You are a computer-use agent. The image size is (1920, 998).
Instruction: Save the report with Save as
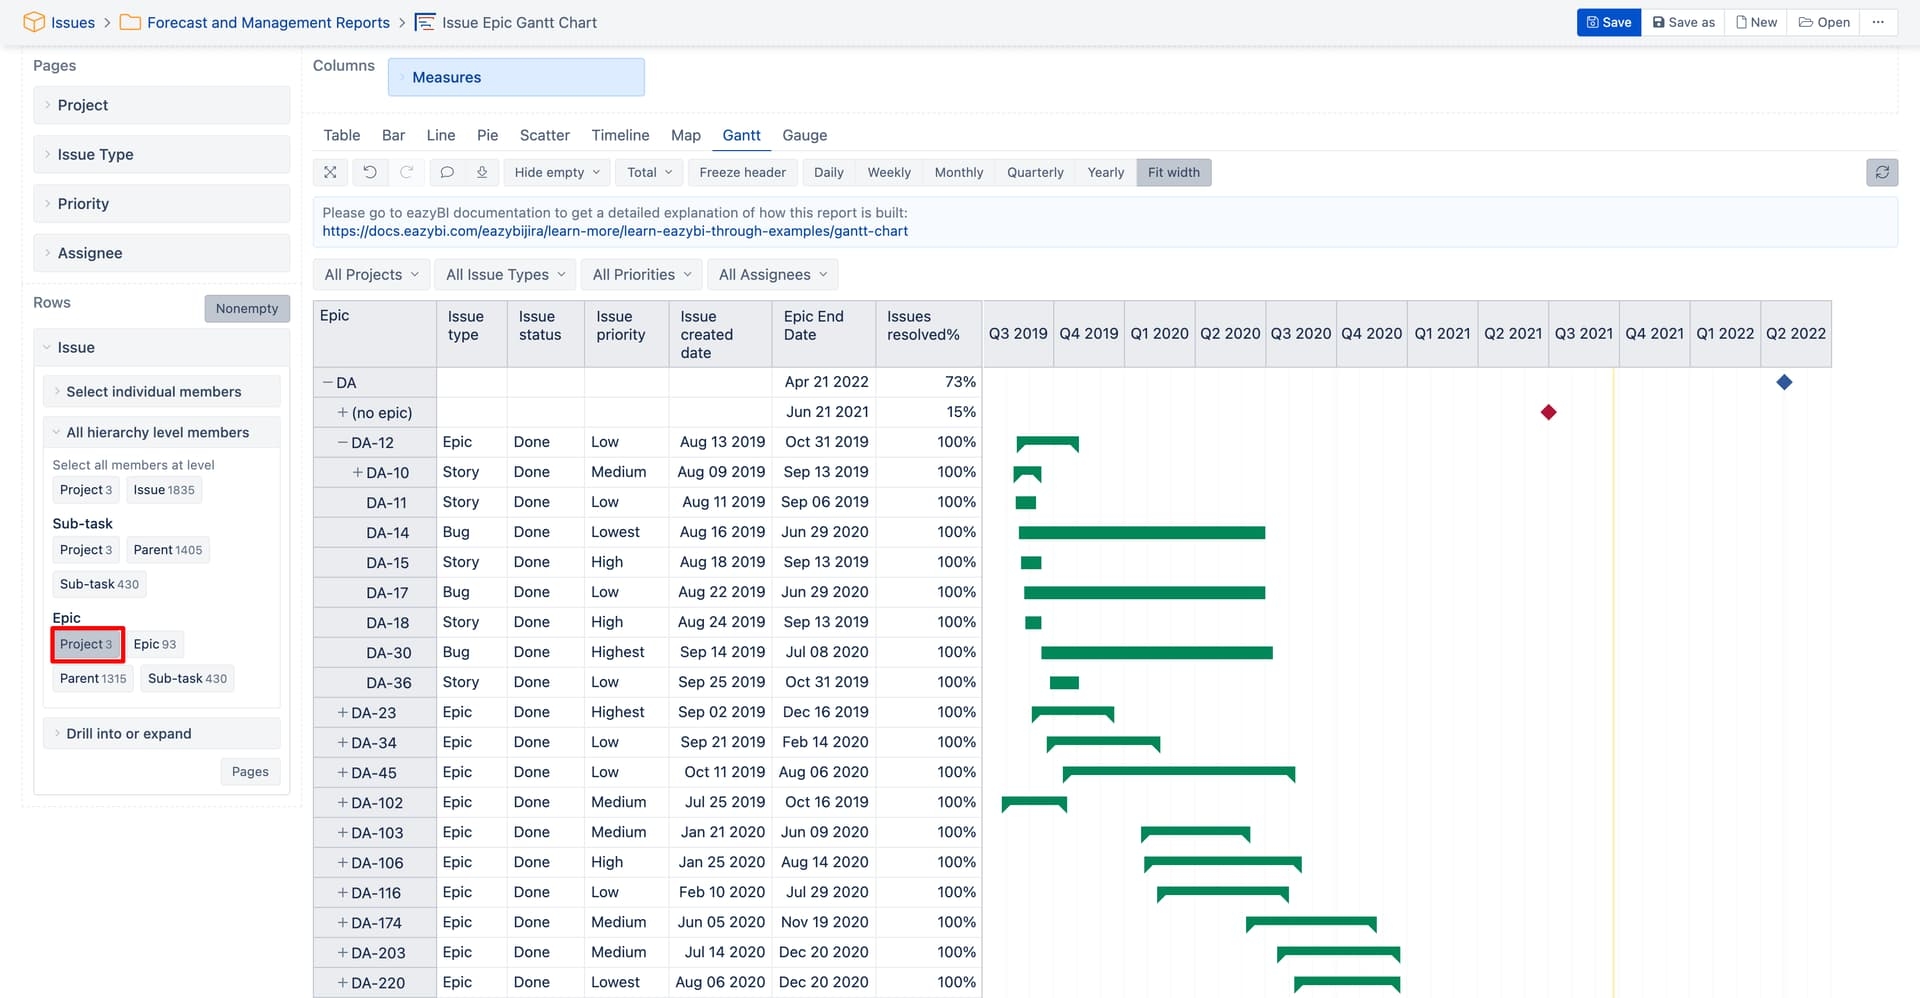click(x=1682, y=21)
